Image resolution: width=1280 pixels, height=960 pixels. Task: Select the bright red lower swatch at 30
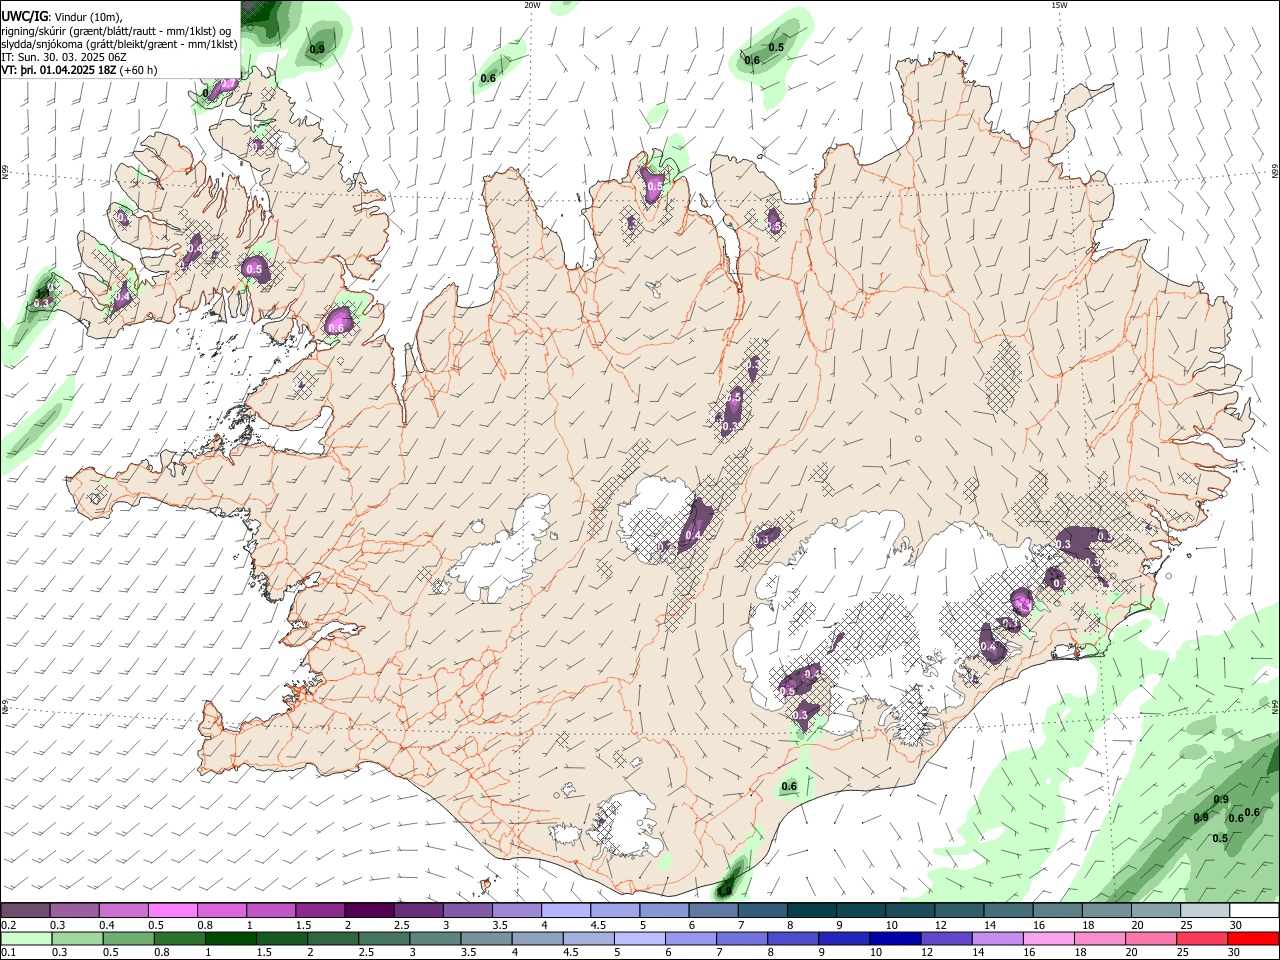coord(1254,939)
